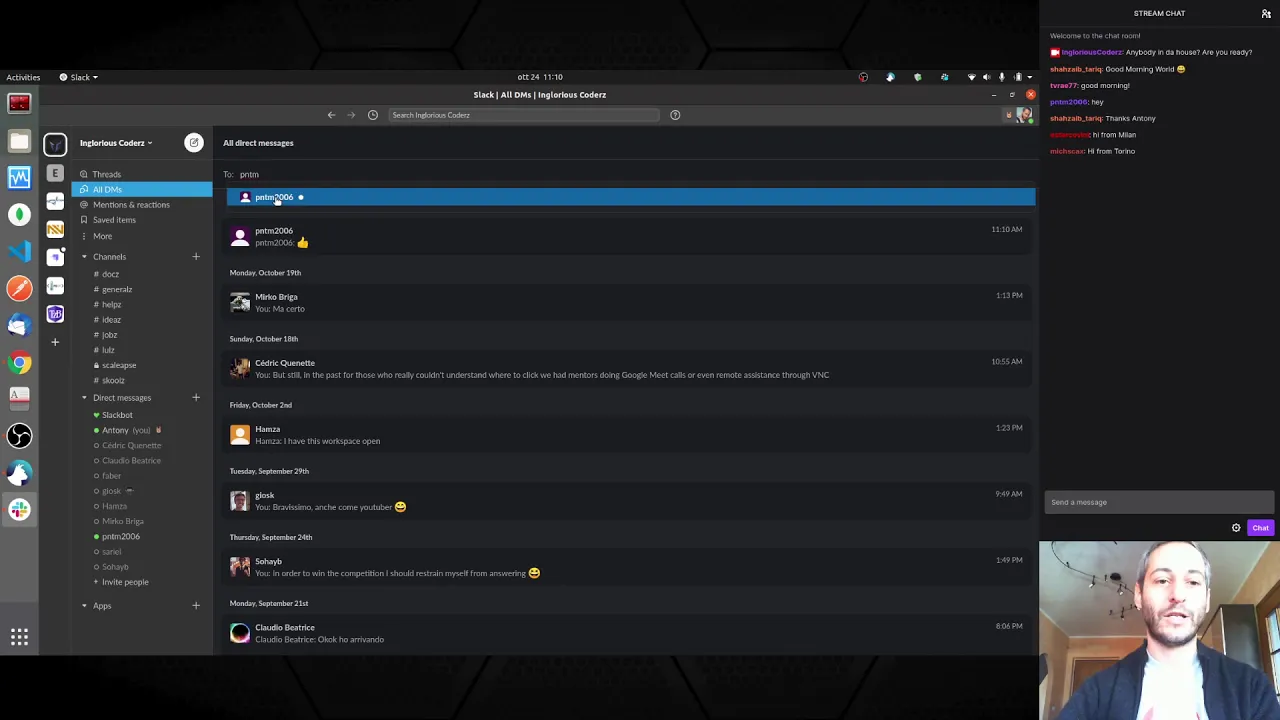The height and width of the screenshot is (720, 1280).
Task: Open the Mirko Briga conversation
Action: click(x=626, y=302)
